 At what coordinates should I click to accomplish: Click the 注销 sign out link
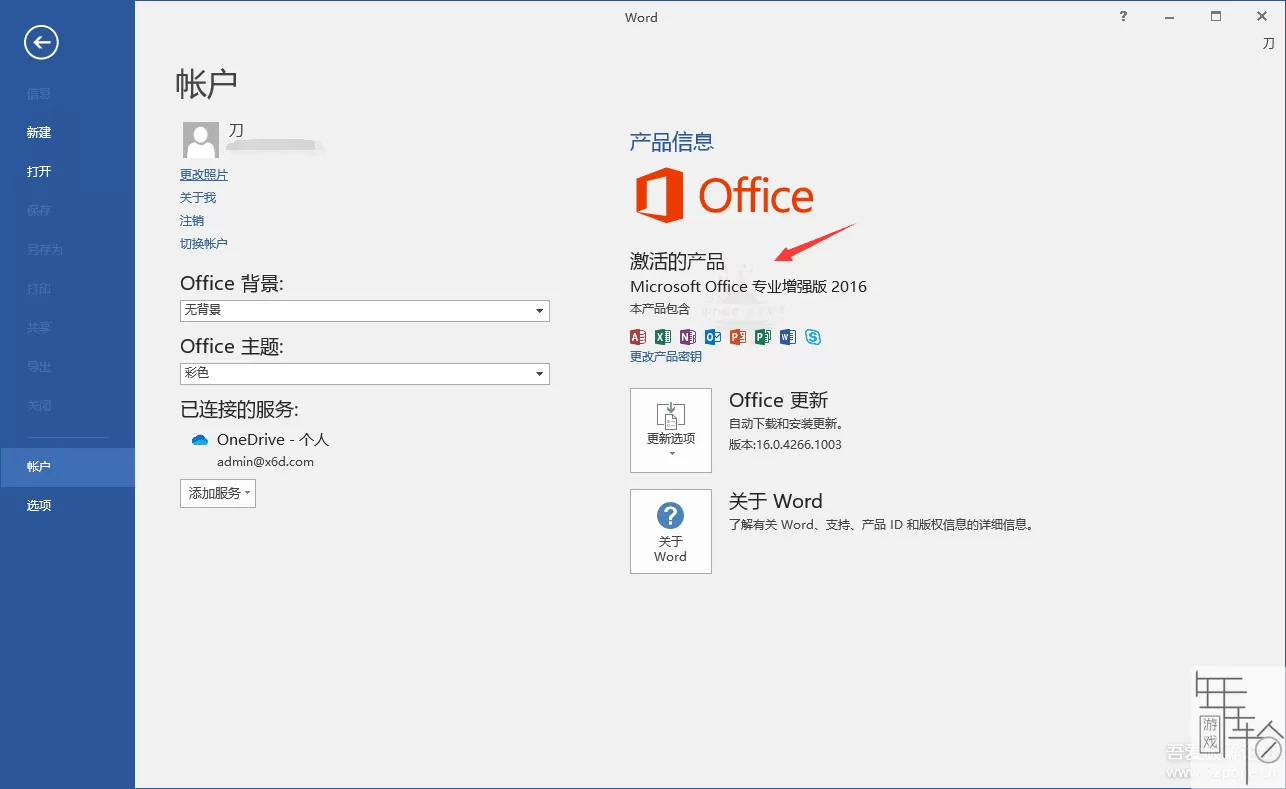[192, 221]
